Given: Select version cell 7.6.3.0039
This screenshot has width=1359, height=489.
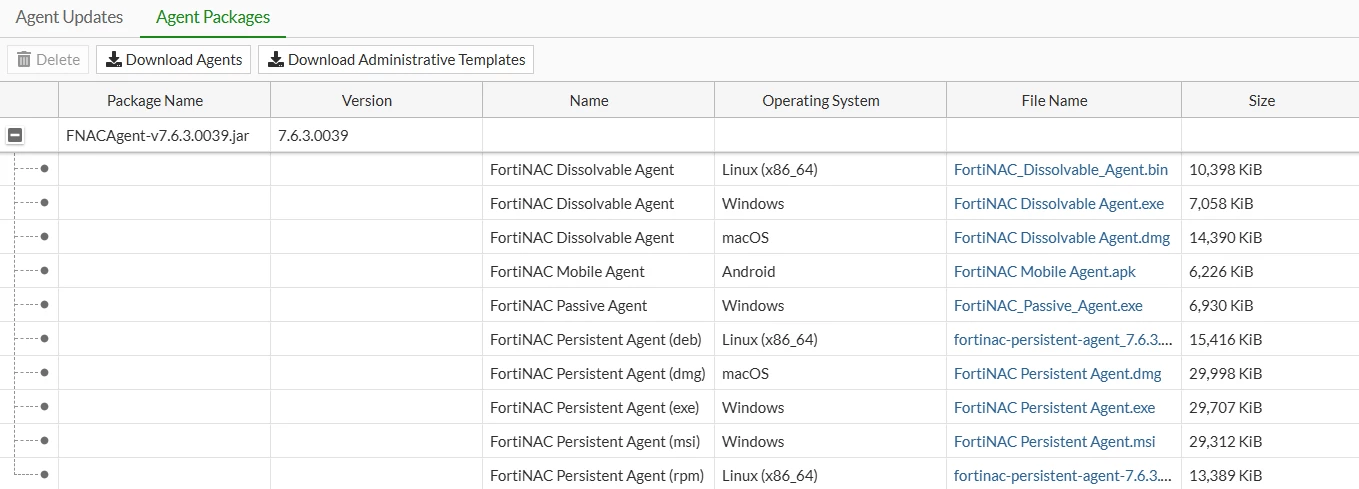Looking at the screenshot, I should click(313, 135).
